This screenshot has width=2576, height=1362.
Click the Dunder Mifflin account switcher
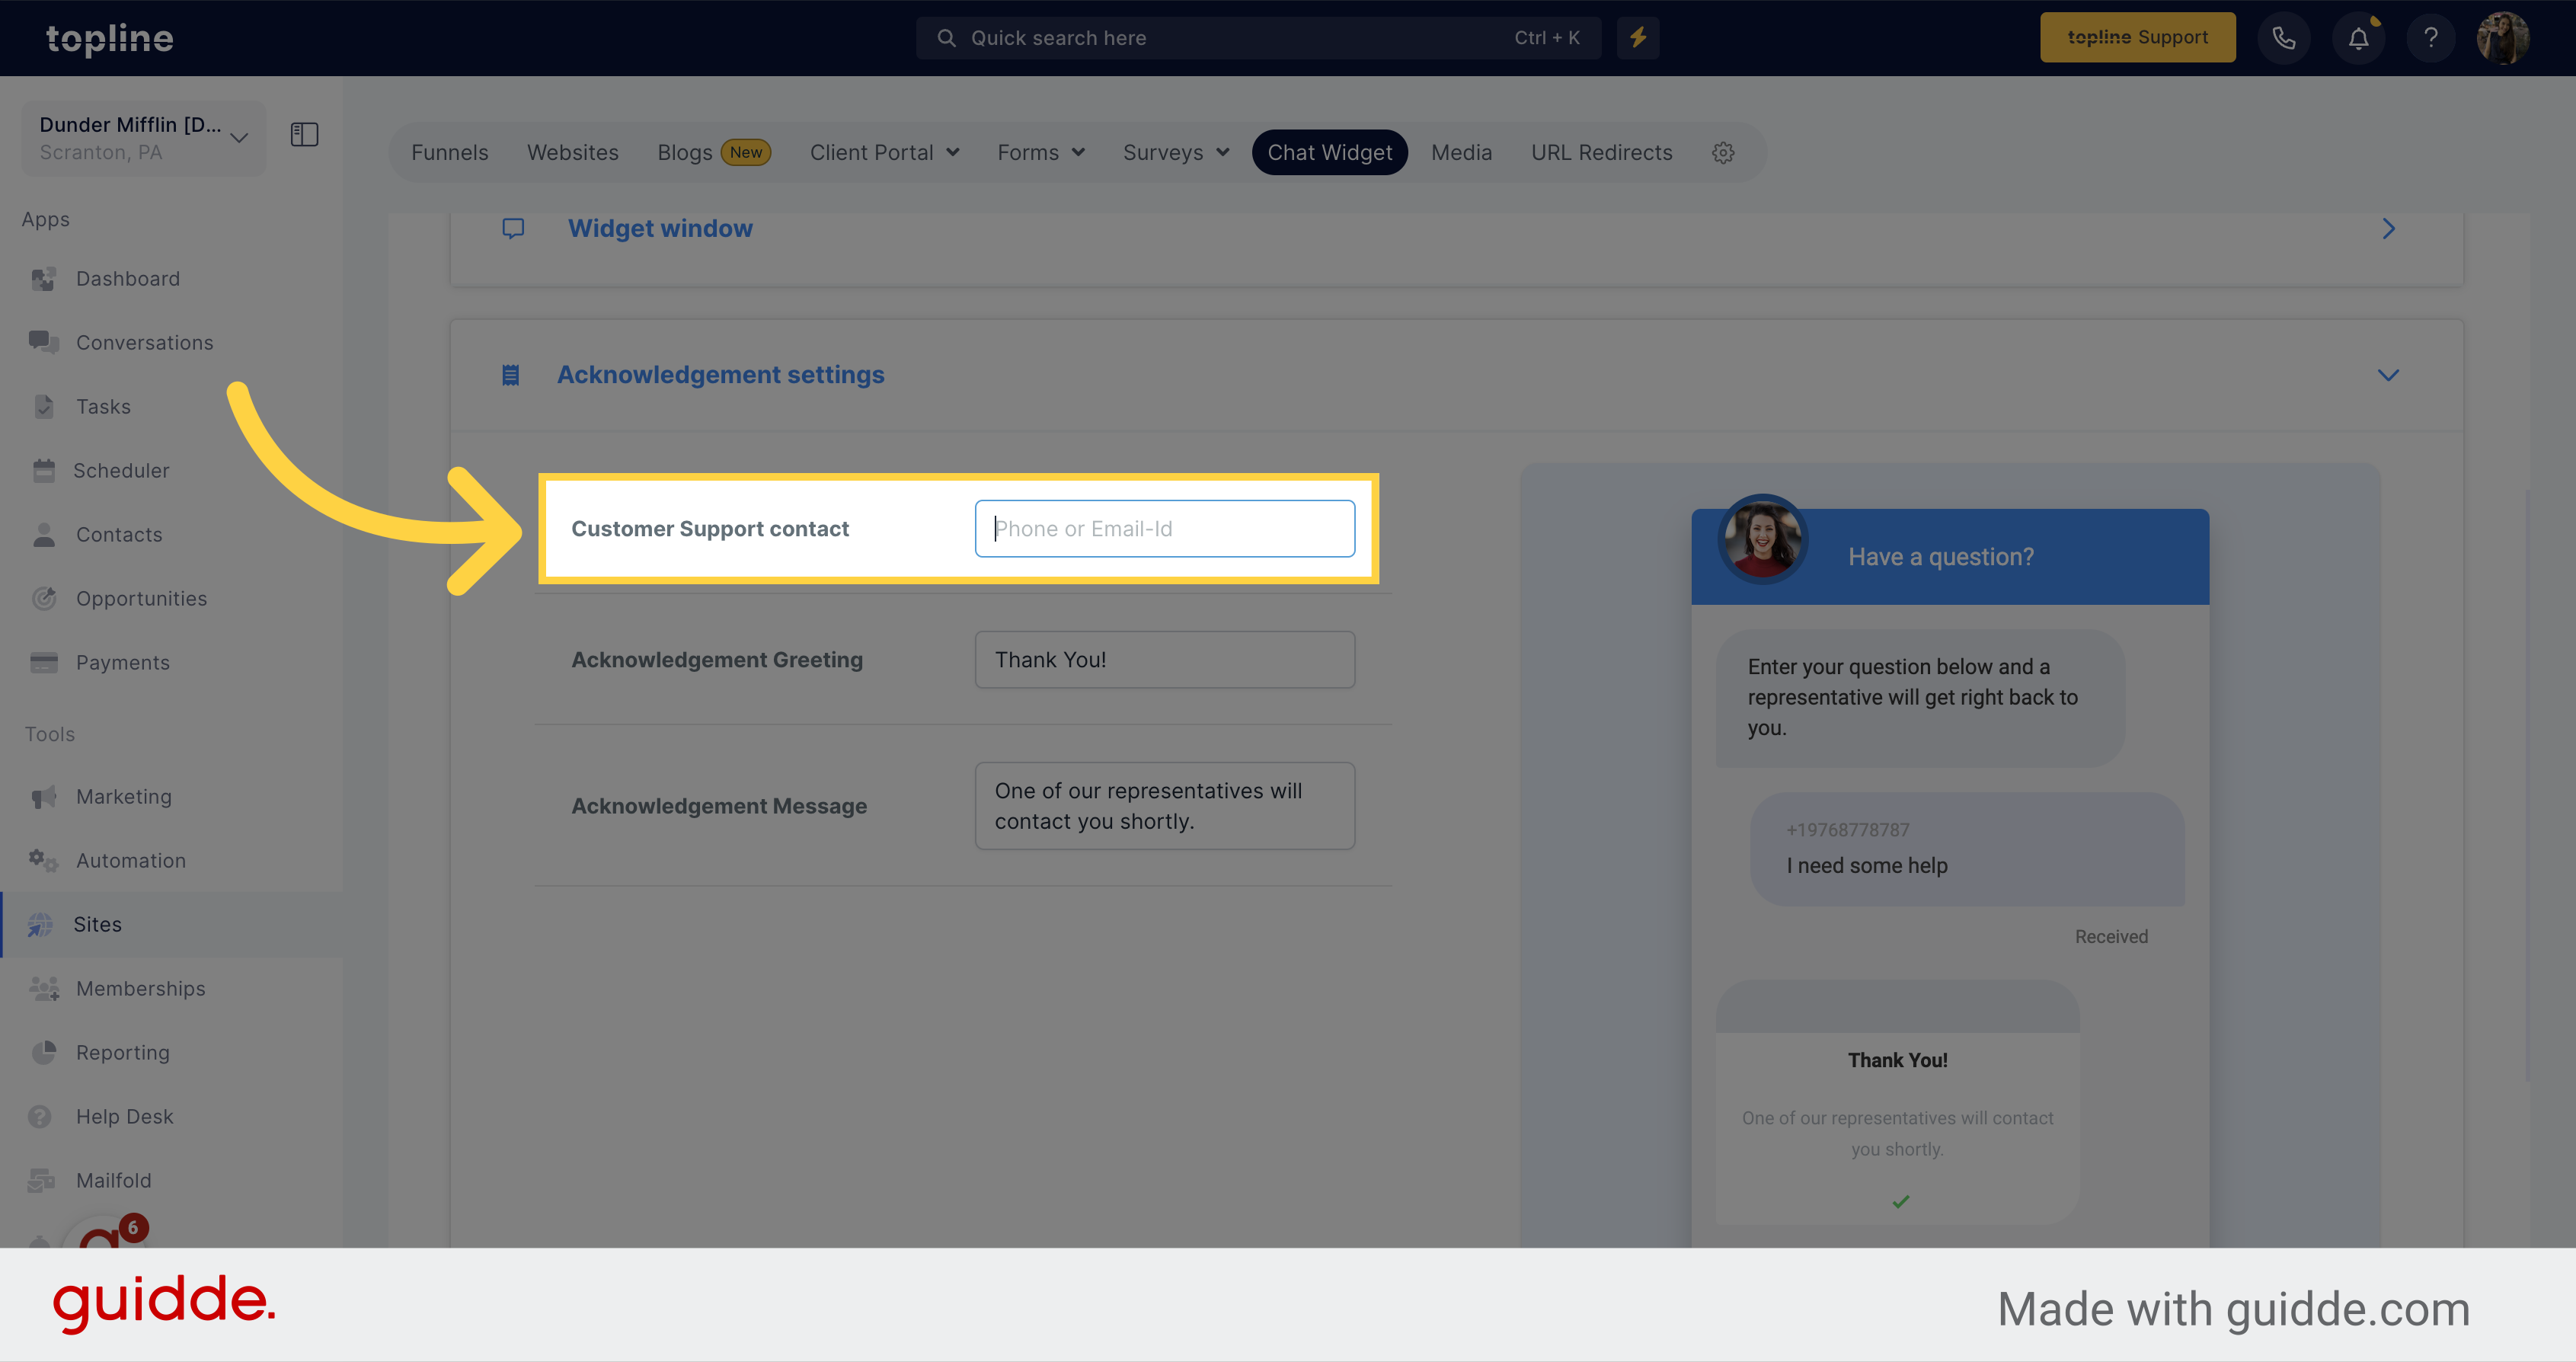click(142, 135)
